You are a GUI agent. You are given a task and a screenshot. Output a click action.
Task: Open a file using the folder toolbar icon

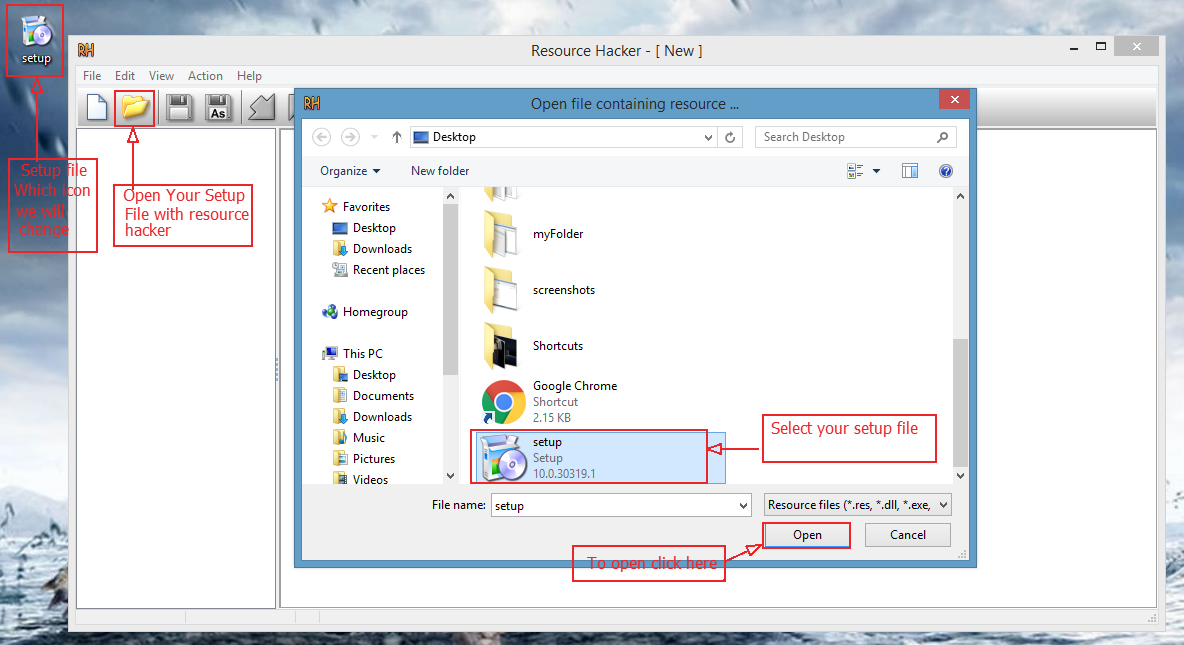click(x=134, y=108)
